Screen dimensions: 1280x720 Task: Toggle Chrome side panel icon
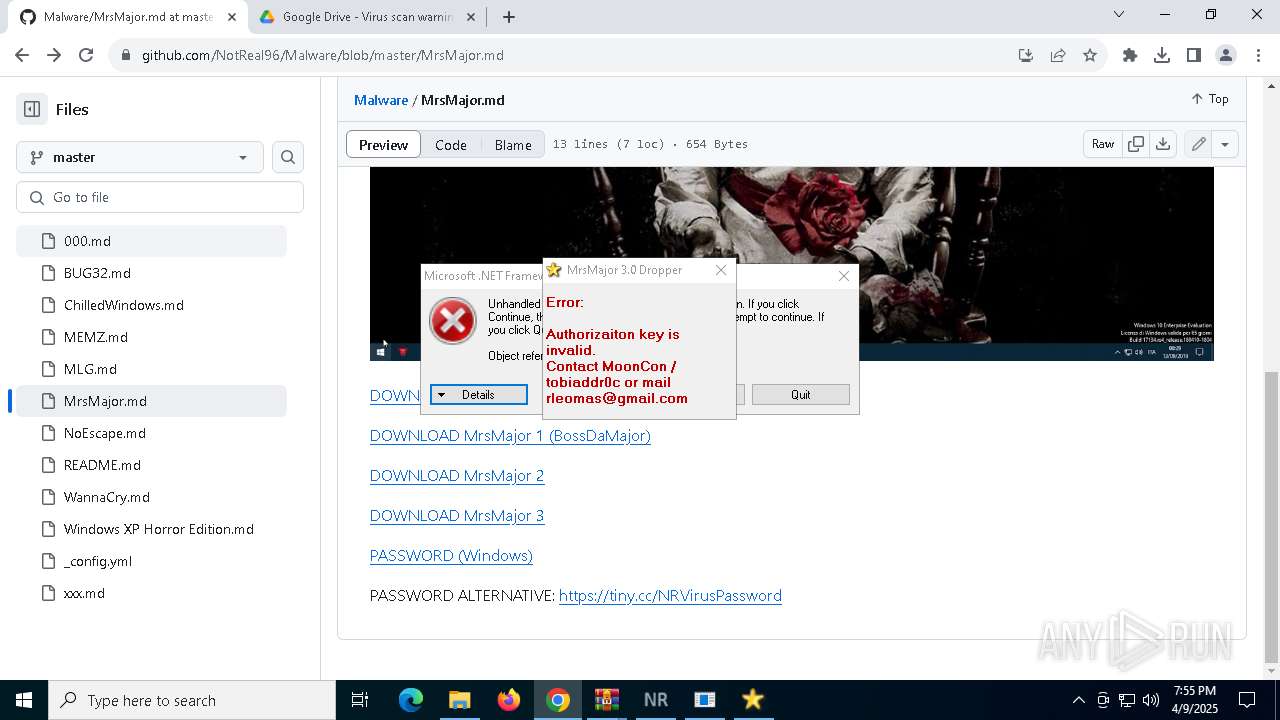pyautogui.click(x=1194, y=55)
